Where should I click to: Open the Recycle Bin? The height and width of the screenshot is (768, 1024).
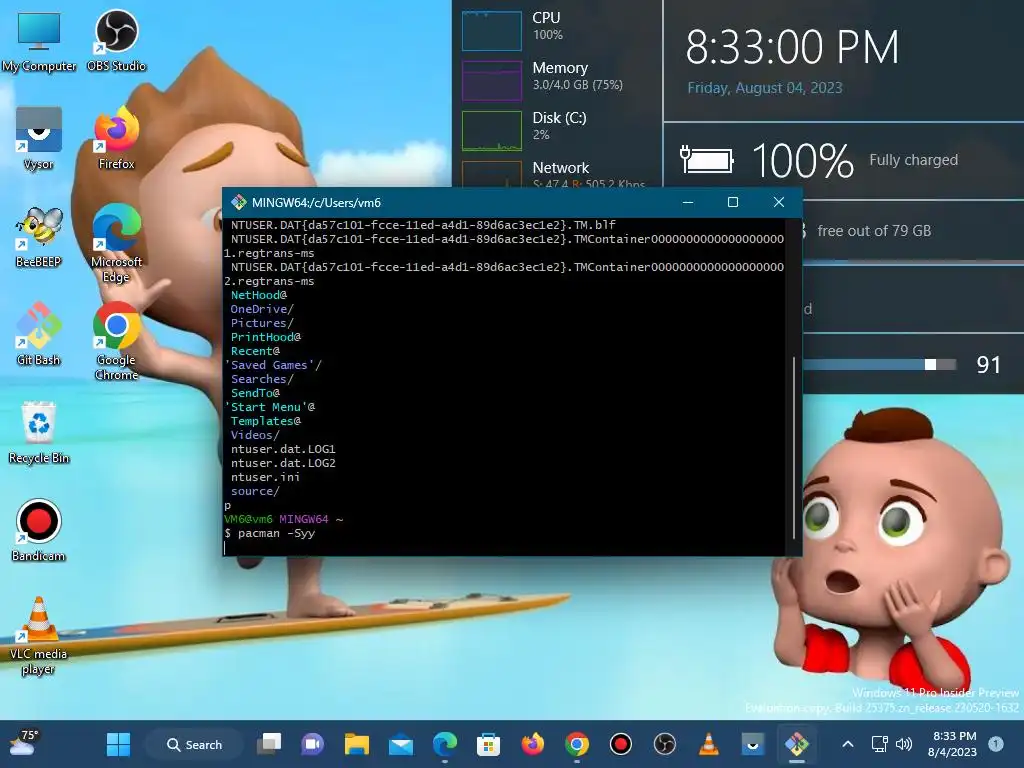pos(39,432)
